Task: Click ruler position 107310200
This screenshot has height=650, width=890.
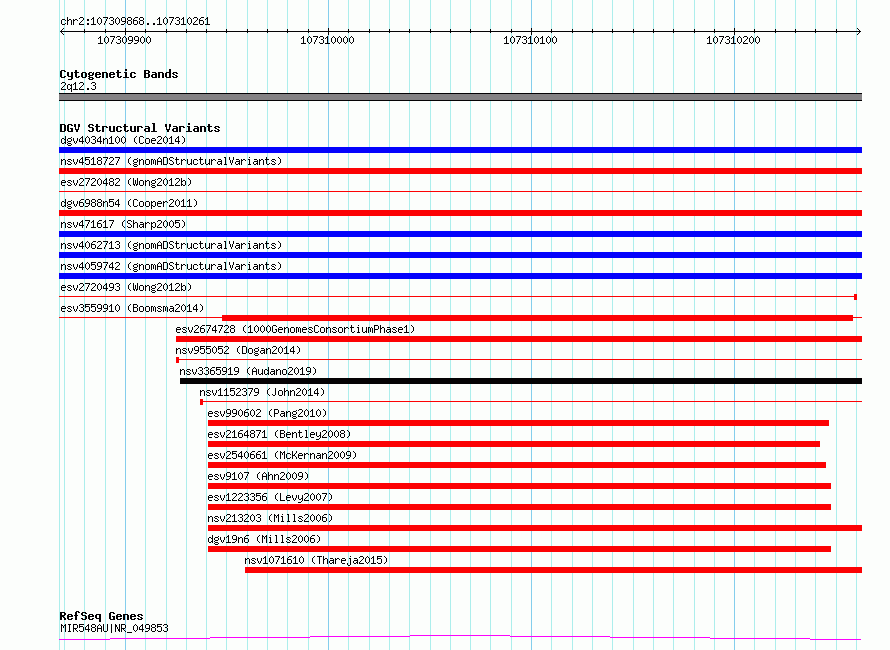Action: (x=733, y=40)
